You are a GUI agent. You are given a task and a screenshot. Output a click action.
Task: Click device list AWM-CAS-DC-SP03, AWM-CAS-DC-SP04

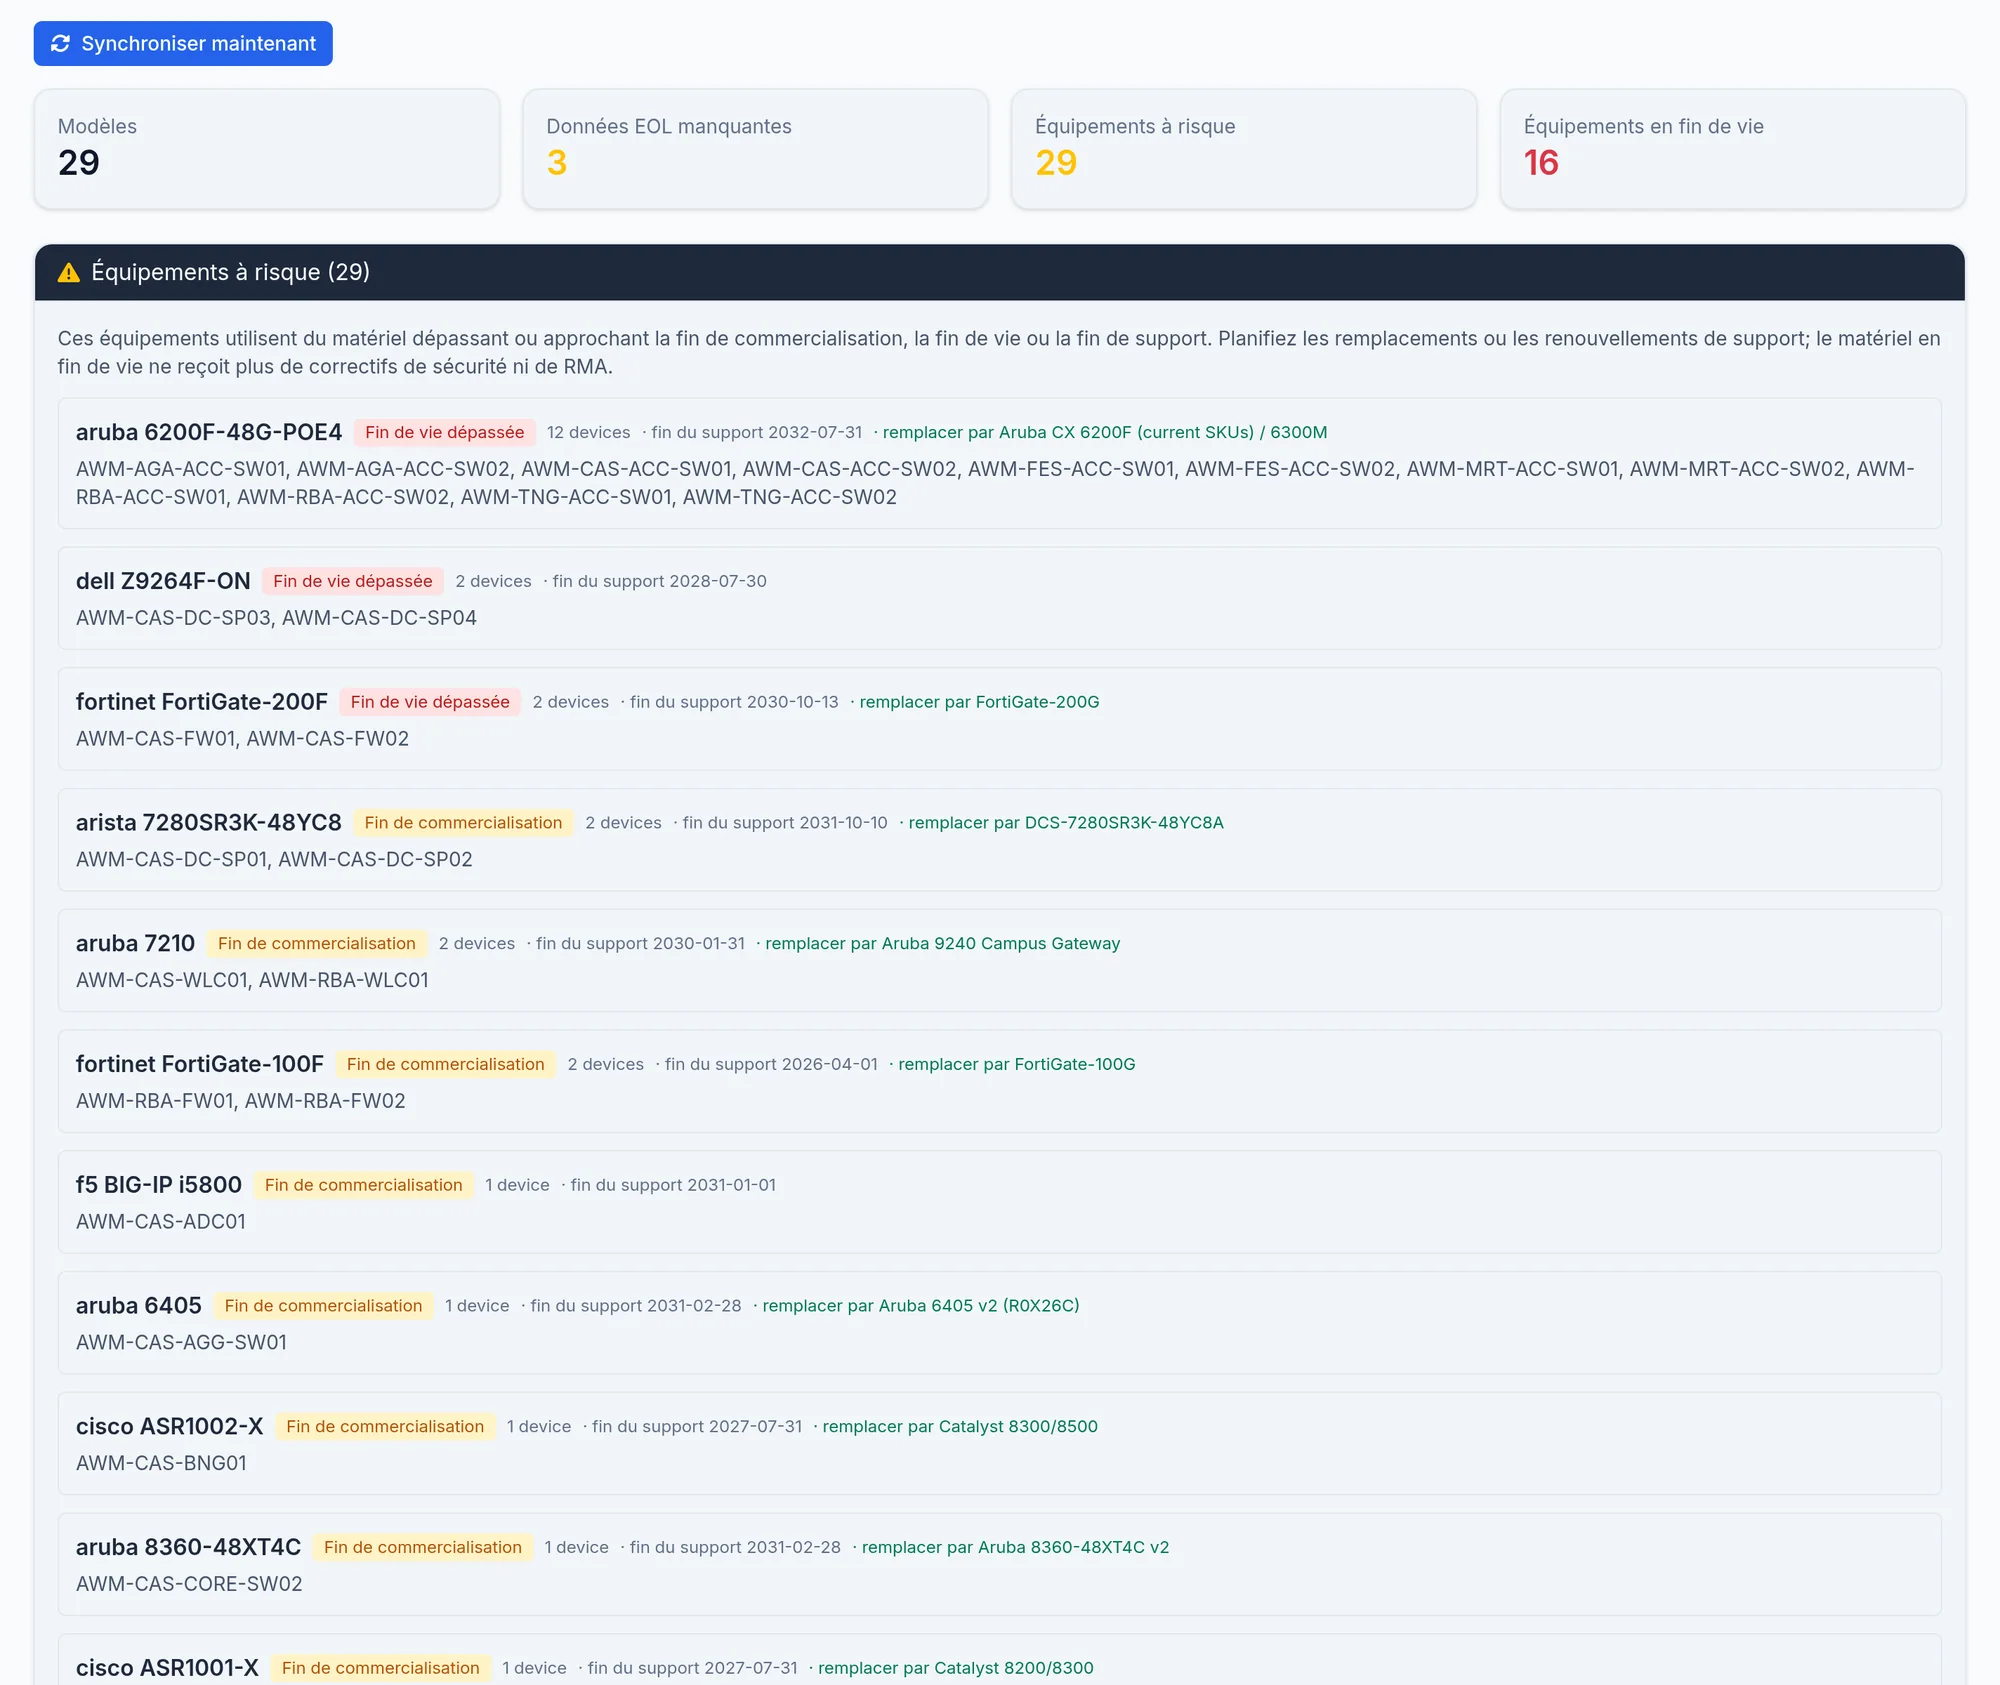[x=276, y=618]
